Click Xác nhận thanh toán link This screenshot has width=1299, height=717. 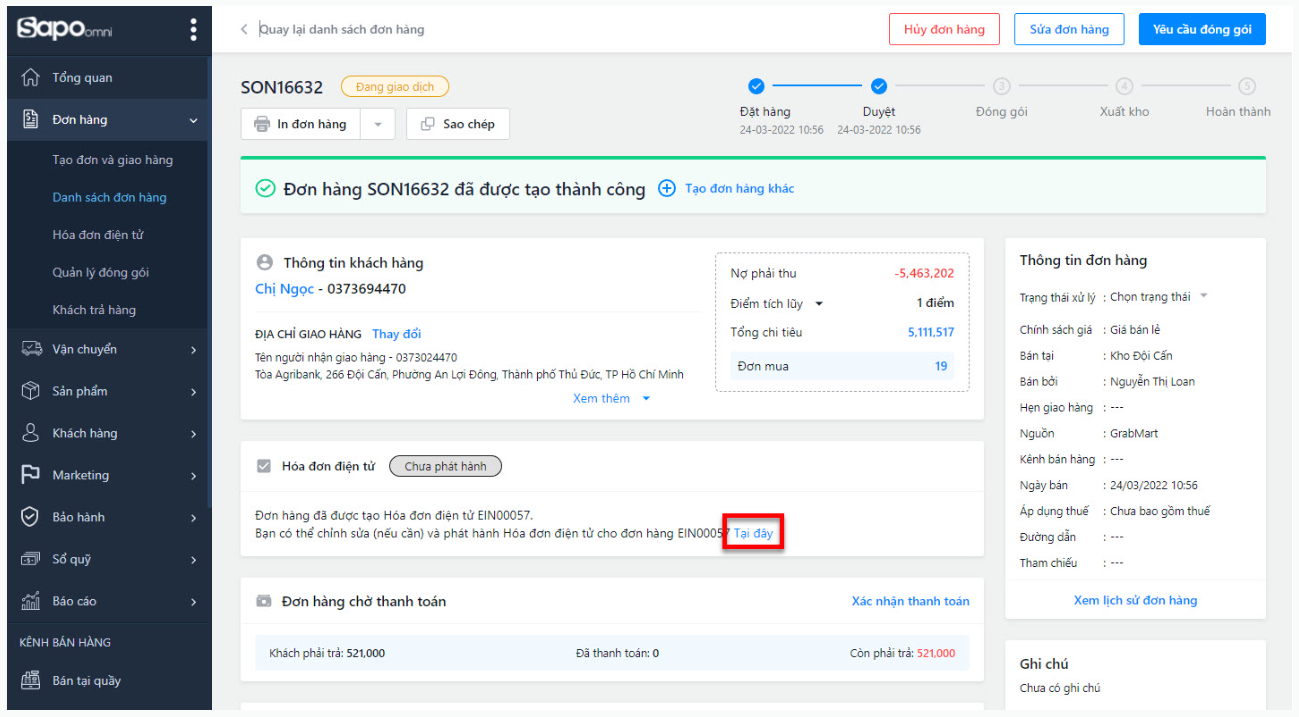(x=910, y=601)
